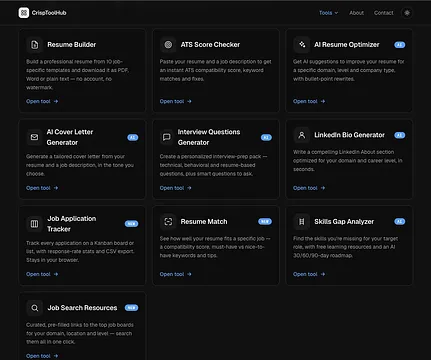Select the Resume Builder card title
The width and height of the screenshot is (431, 360).
pyautogui.click(x=72, y=45)
